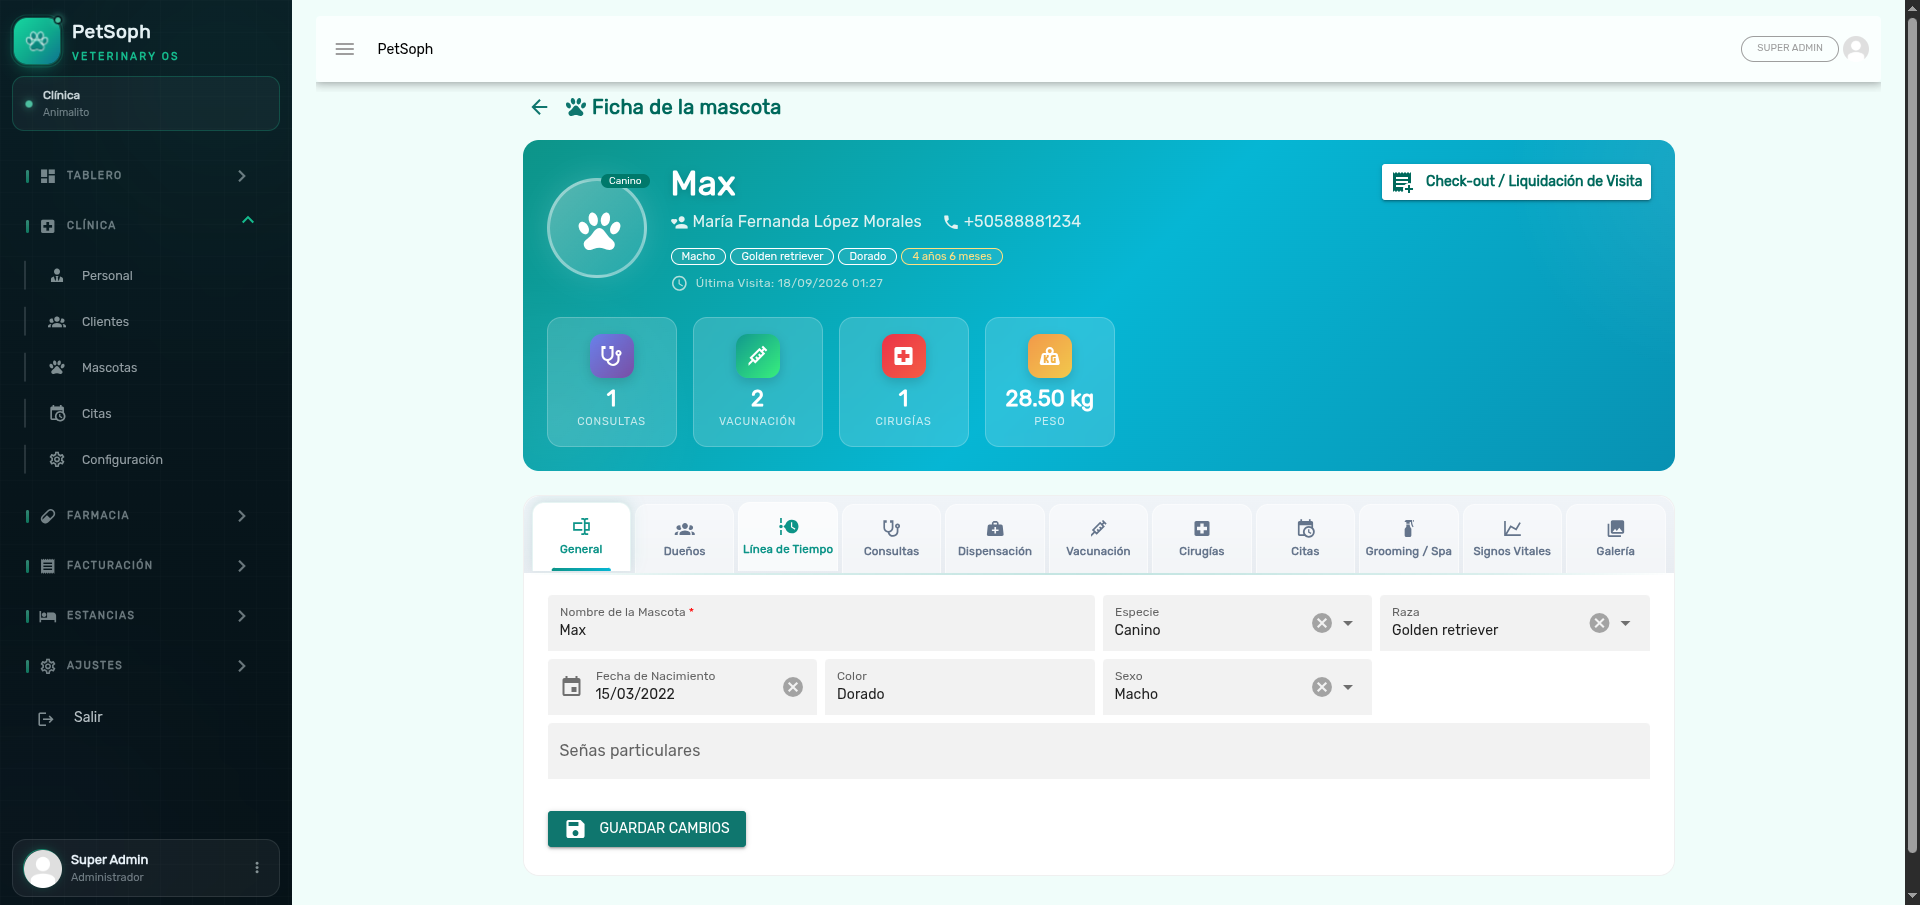Open the Línea de Tiempo tab
Image resolution: width=1920 pixels, height=905 pixels.
point(788,537)
